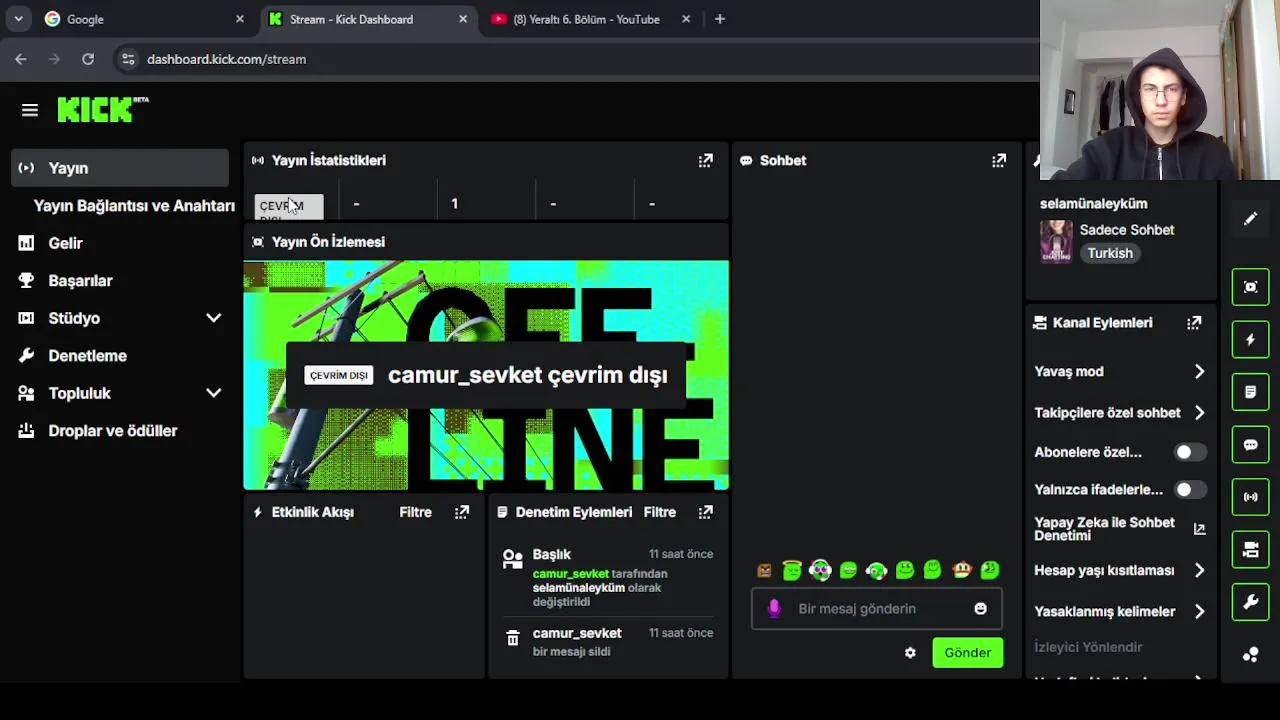
Task: Go back in browser navigation
Action: click(x=21, y=59)
